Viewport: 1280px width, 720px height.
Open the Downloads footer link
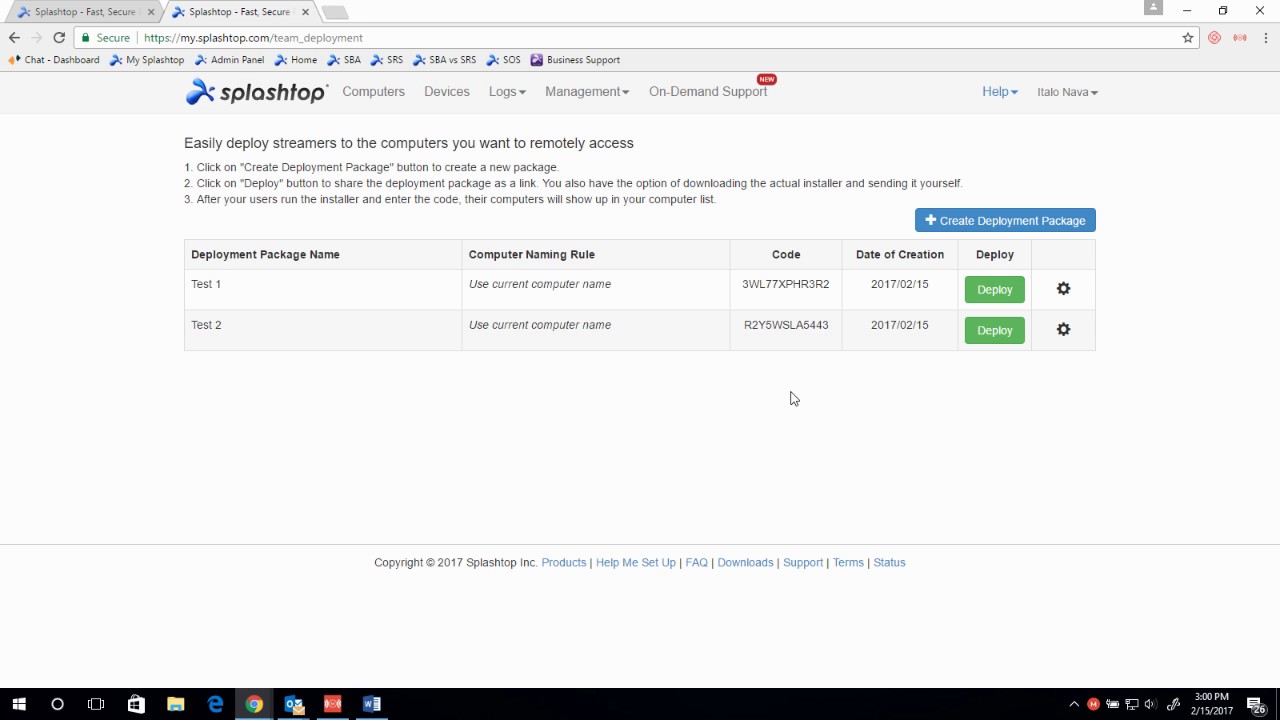pyautogui.click(x=745, y=563)
